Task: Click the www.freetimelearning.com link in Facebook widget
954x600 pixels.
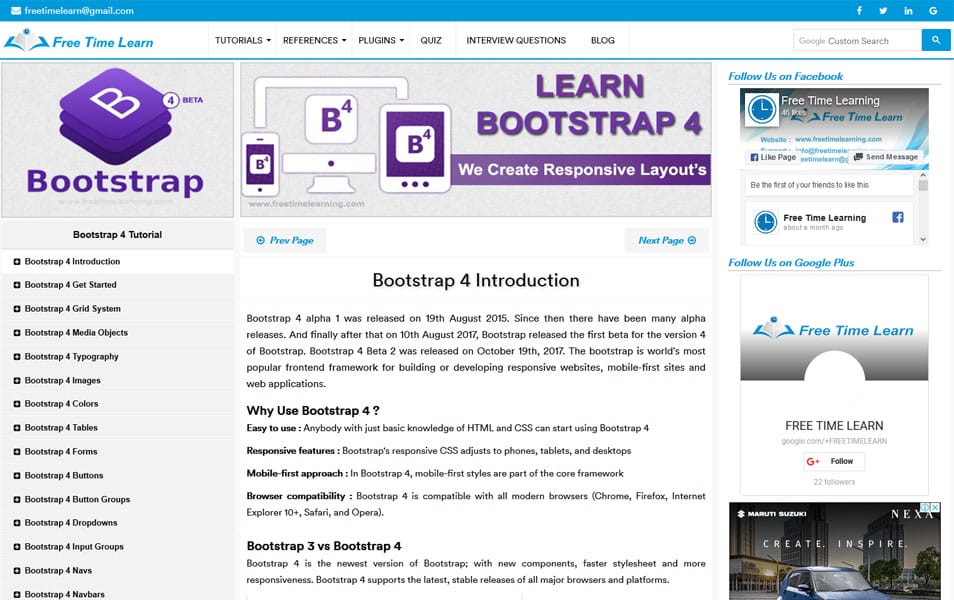Action: pyautogui.click(x=838, y=139)
